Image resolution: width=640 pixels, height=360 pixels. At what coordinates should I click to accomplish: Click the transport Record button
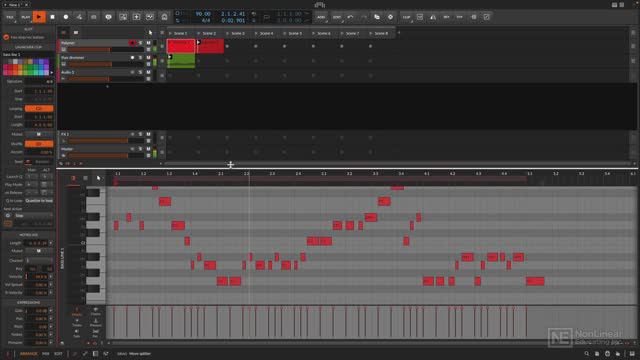click(66, 17)
